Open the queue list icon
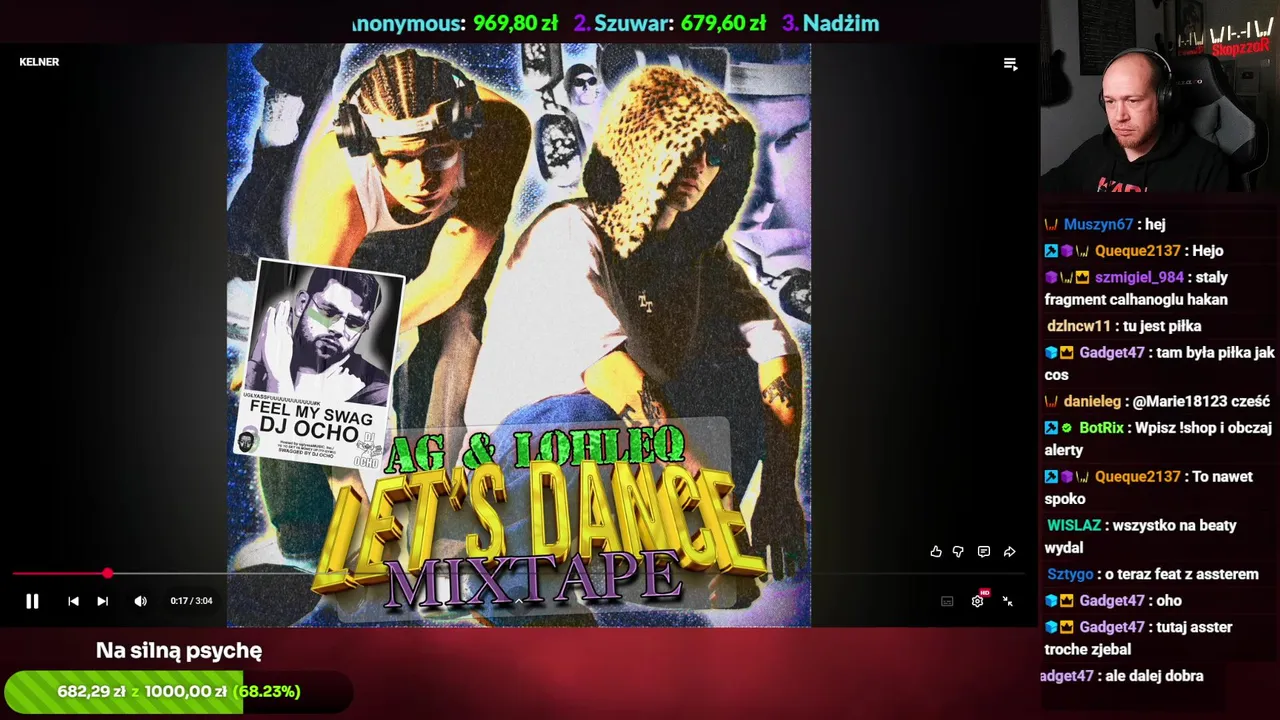 click(x=1010, y=64)
